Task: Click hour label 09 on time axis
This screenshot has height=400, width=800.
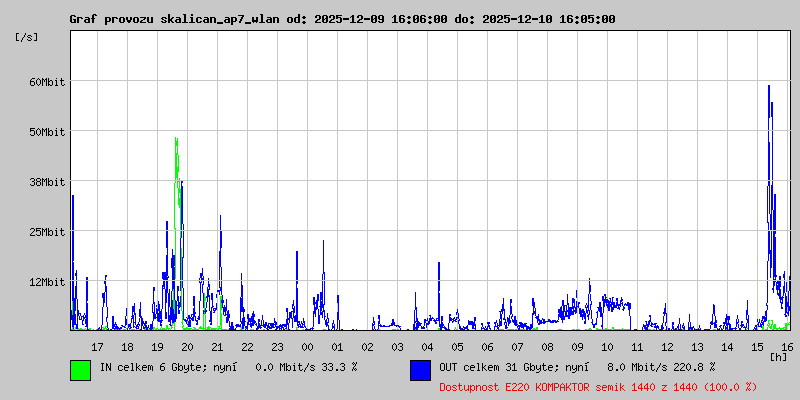Action: pyautogui.click(x=577, y=347)
